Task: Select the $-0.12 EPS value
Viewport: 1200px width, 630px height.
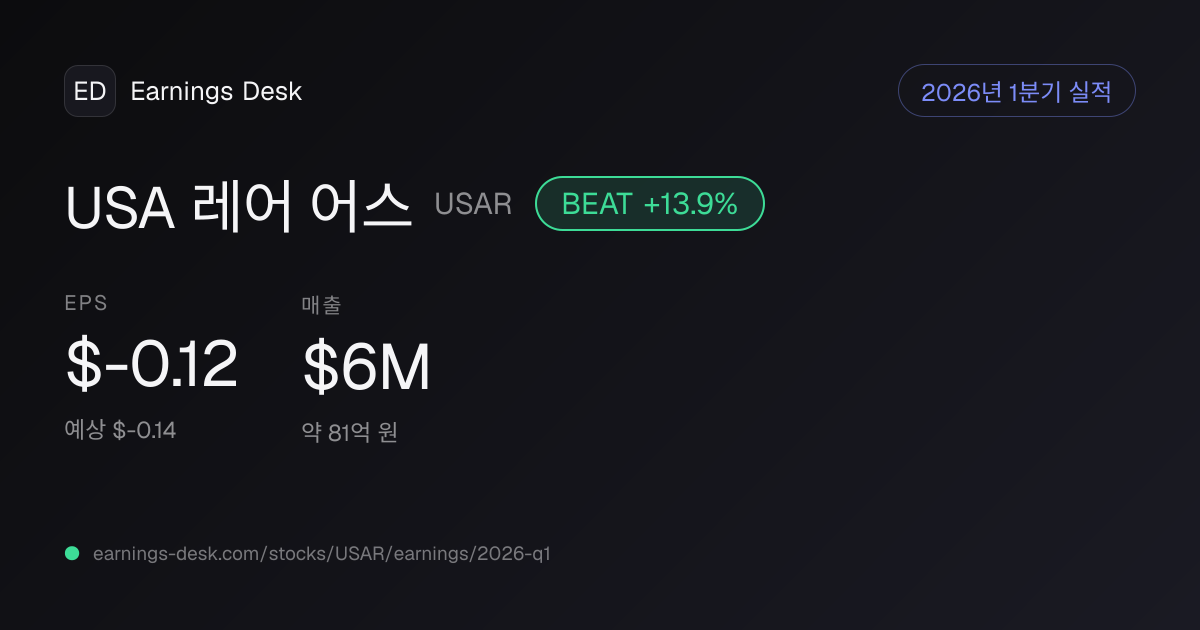Action: click(x=151, y=364)
